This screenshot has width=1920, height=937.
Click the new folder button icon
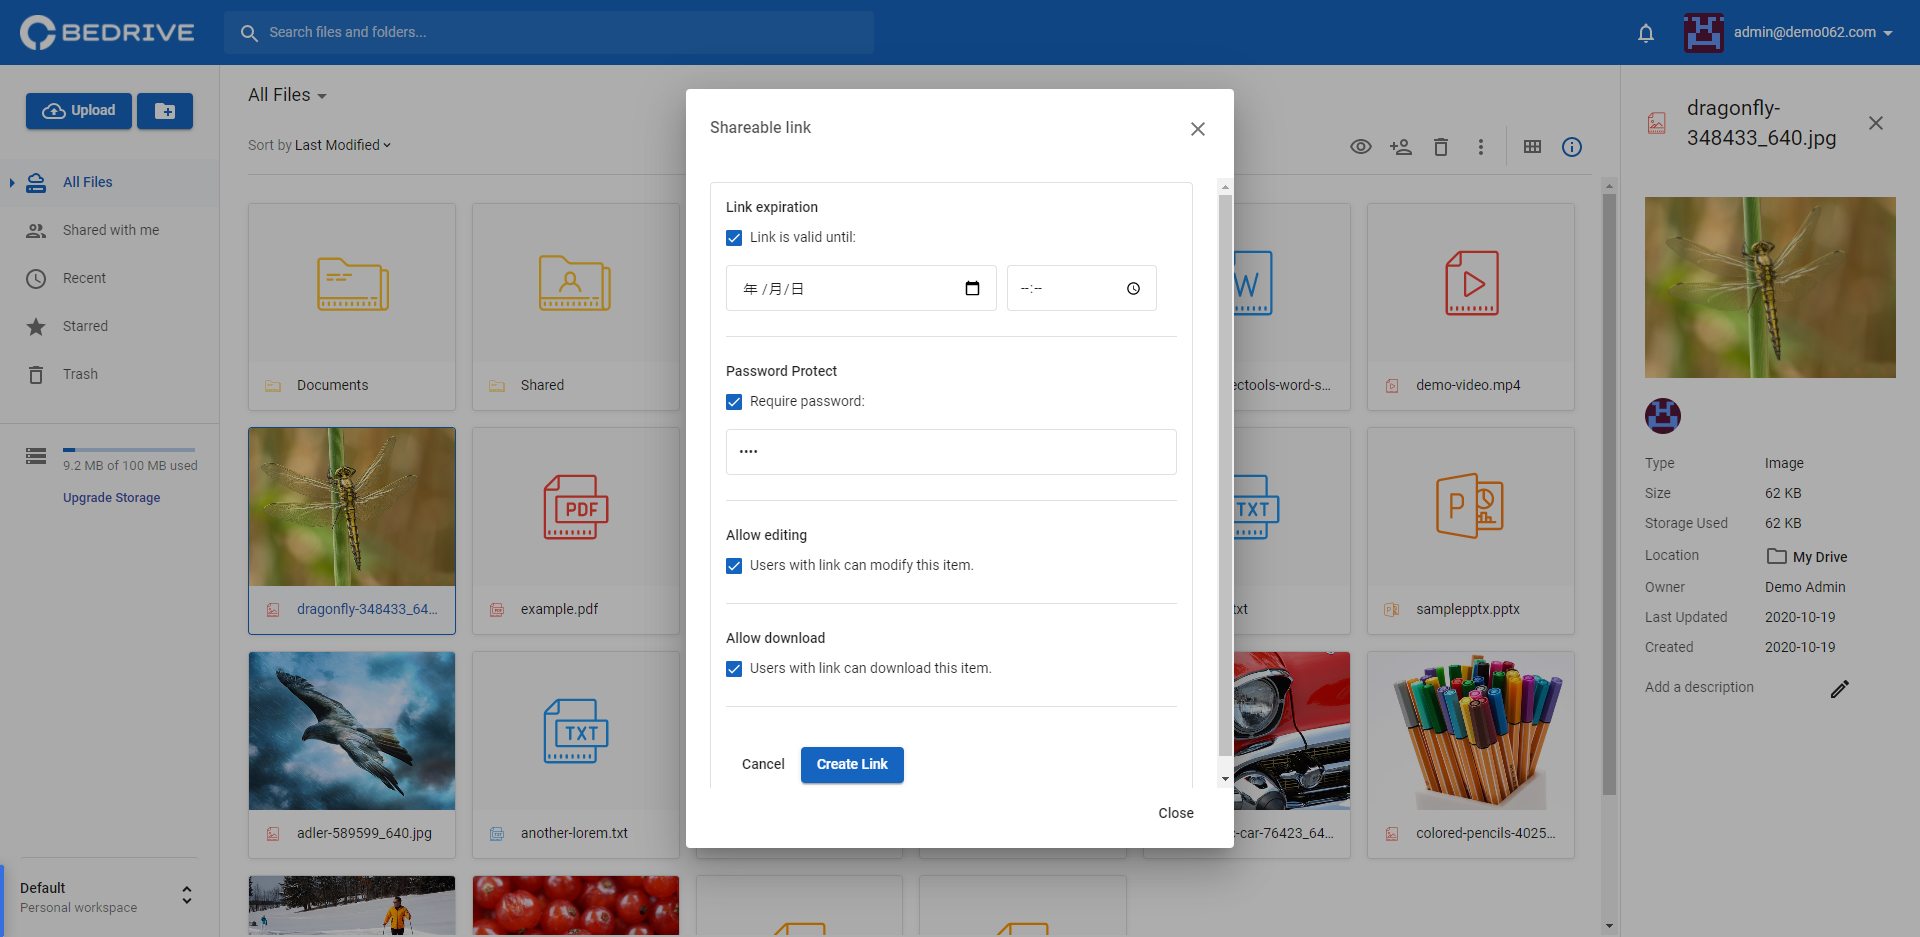pos(165,111)
